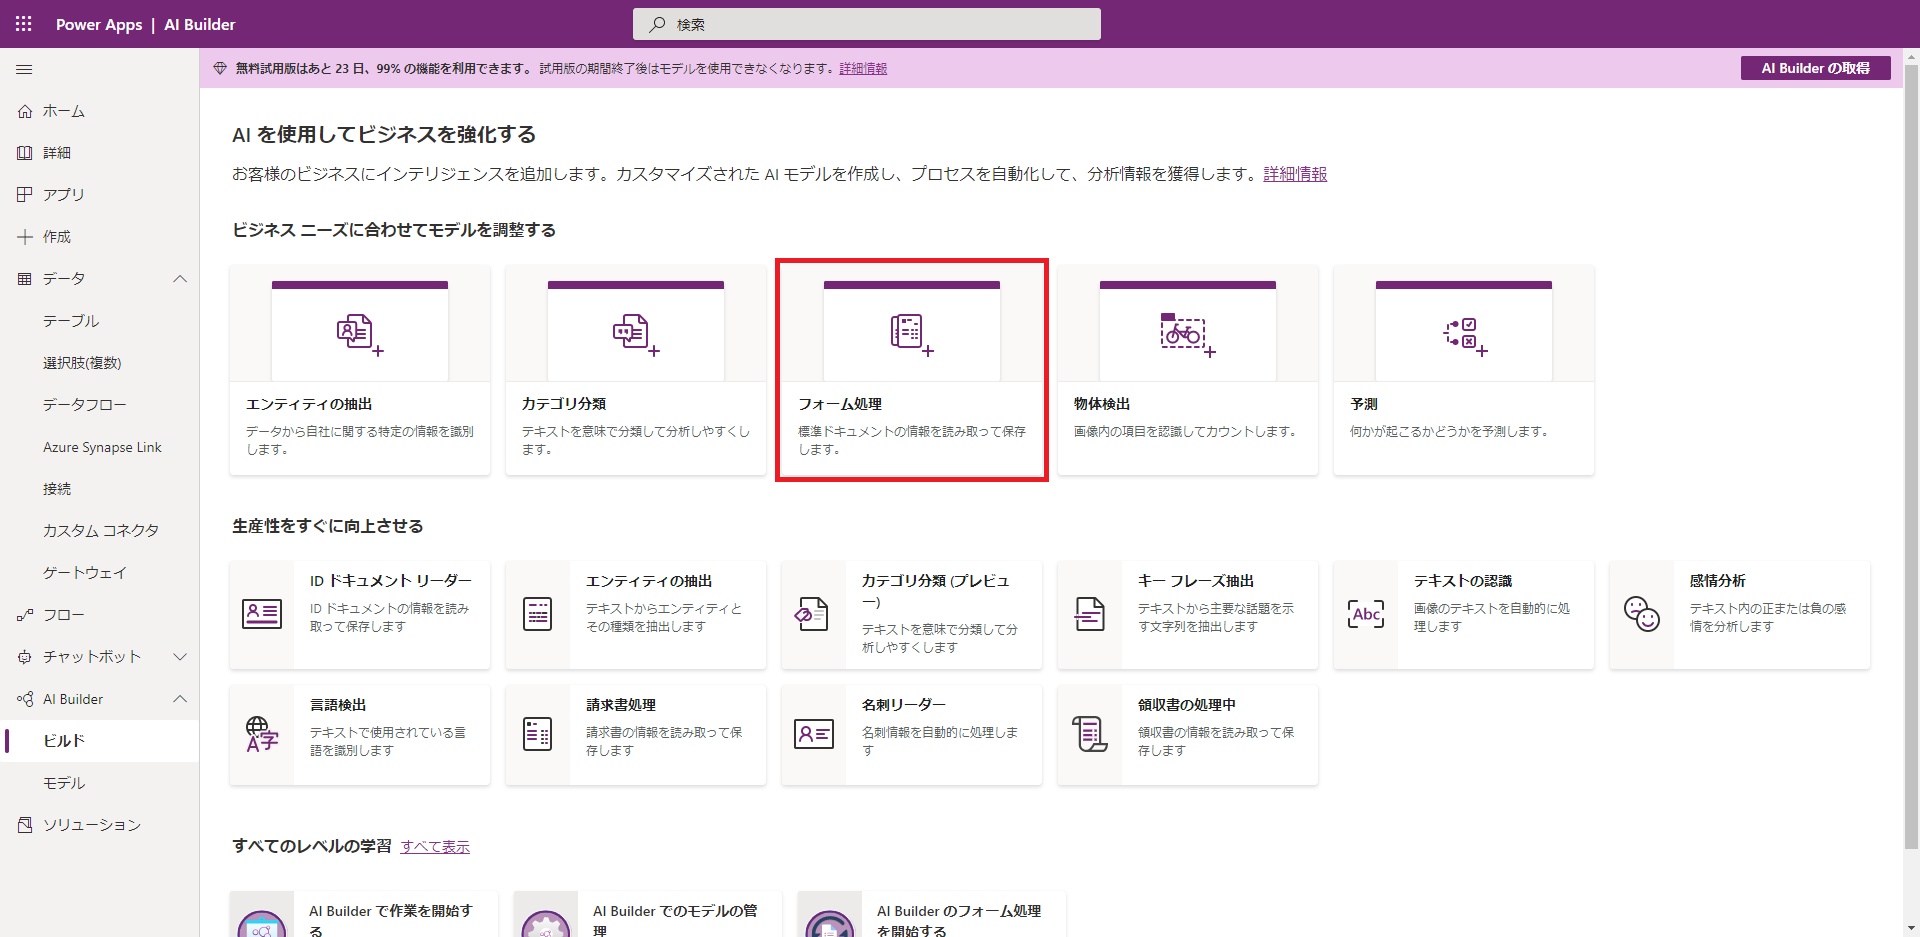The height and width of the screenshot is (937, 1920).
Task: Open the 詳細情報 link after the intro text
Action: (x=1295, y=174)
